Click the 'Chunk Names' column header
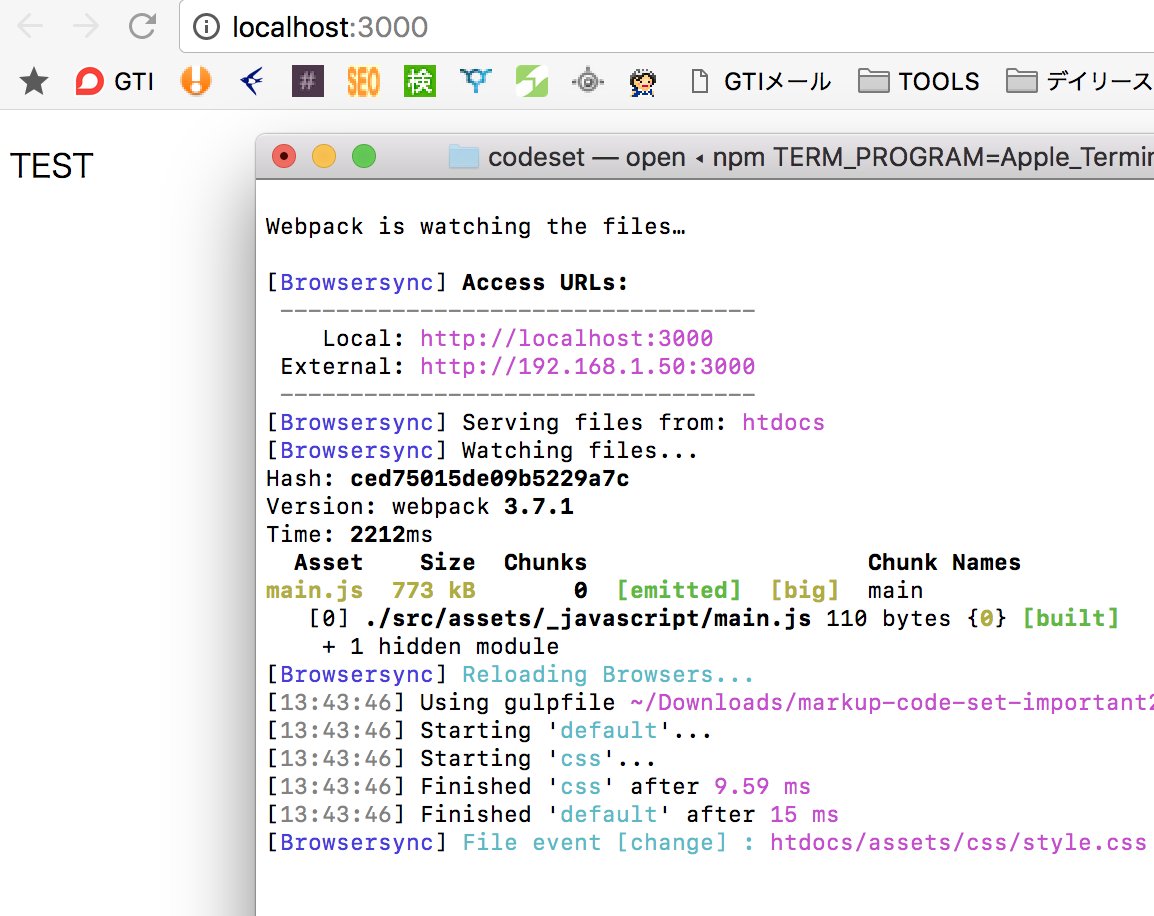The image size is (1154, 916). point(944,562)
